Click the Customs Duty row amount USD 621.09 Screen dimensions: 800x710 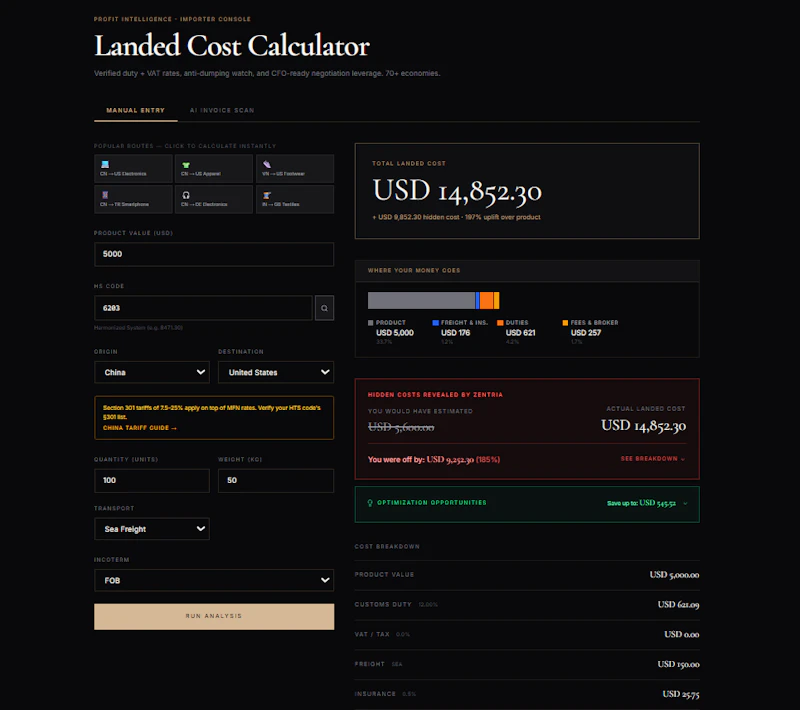click(678, 604)
